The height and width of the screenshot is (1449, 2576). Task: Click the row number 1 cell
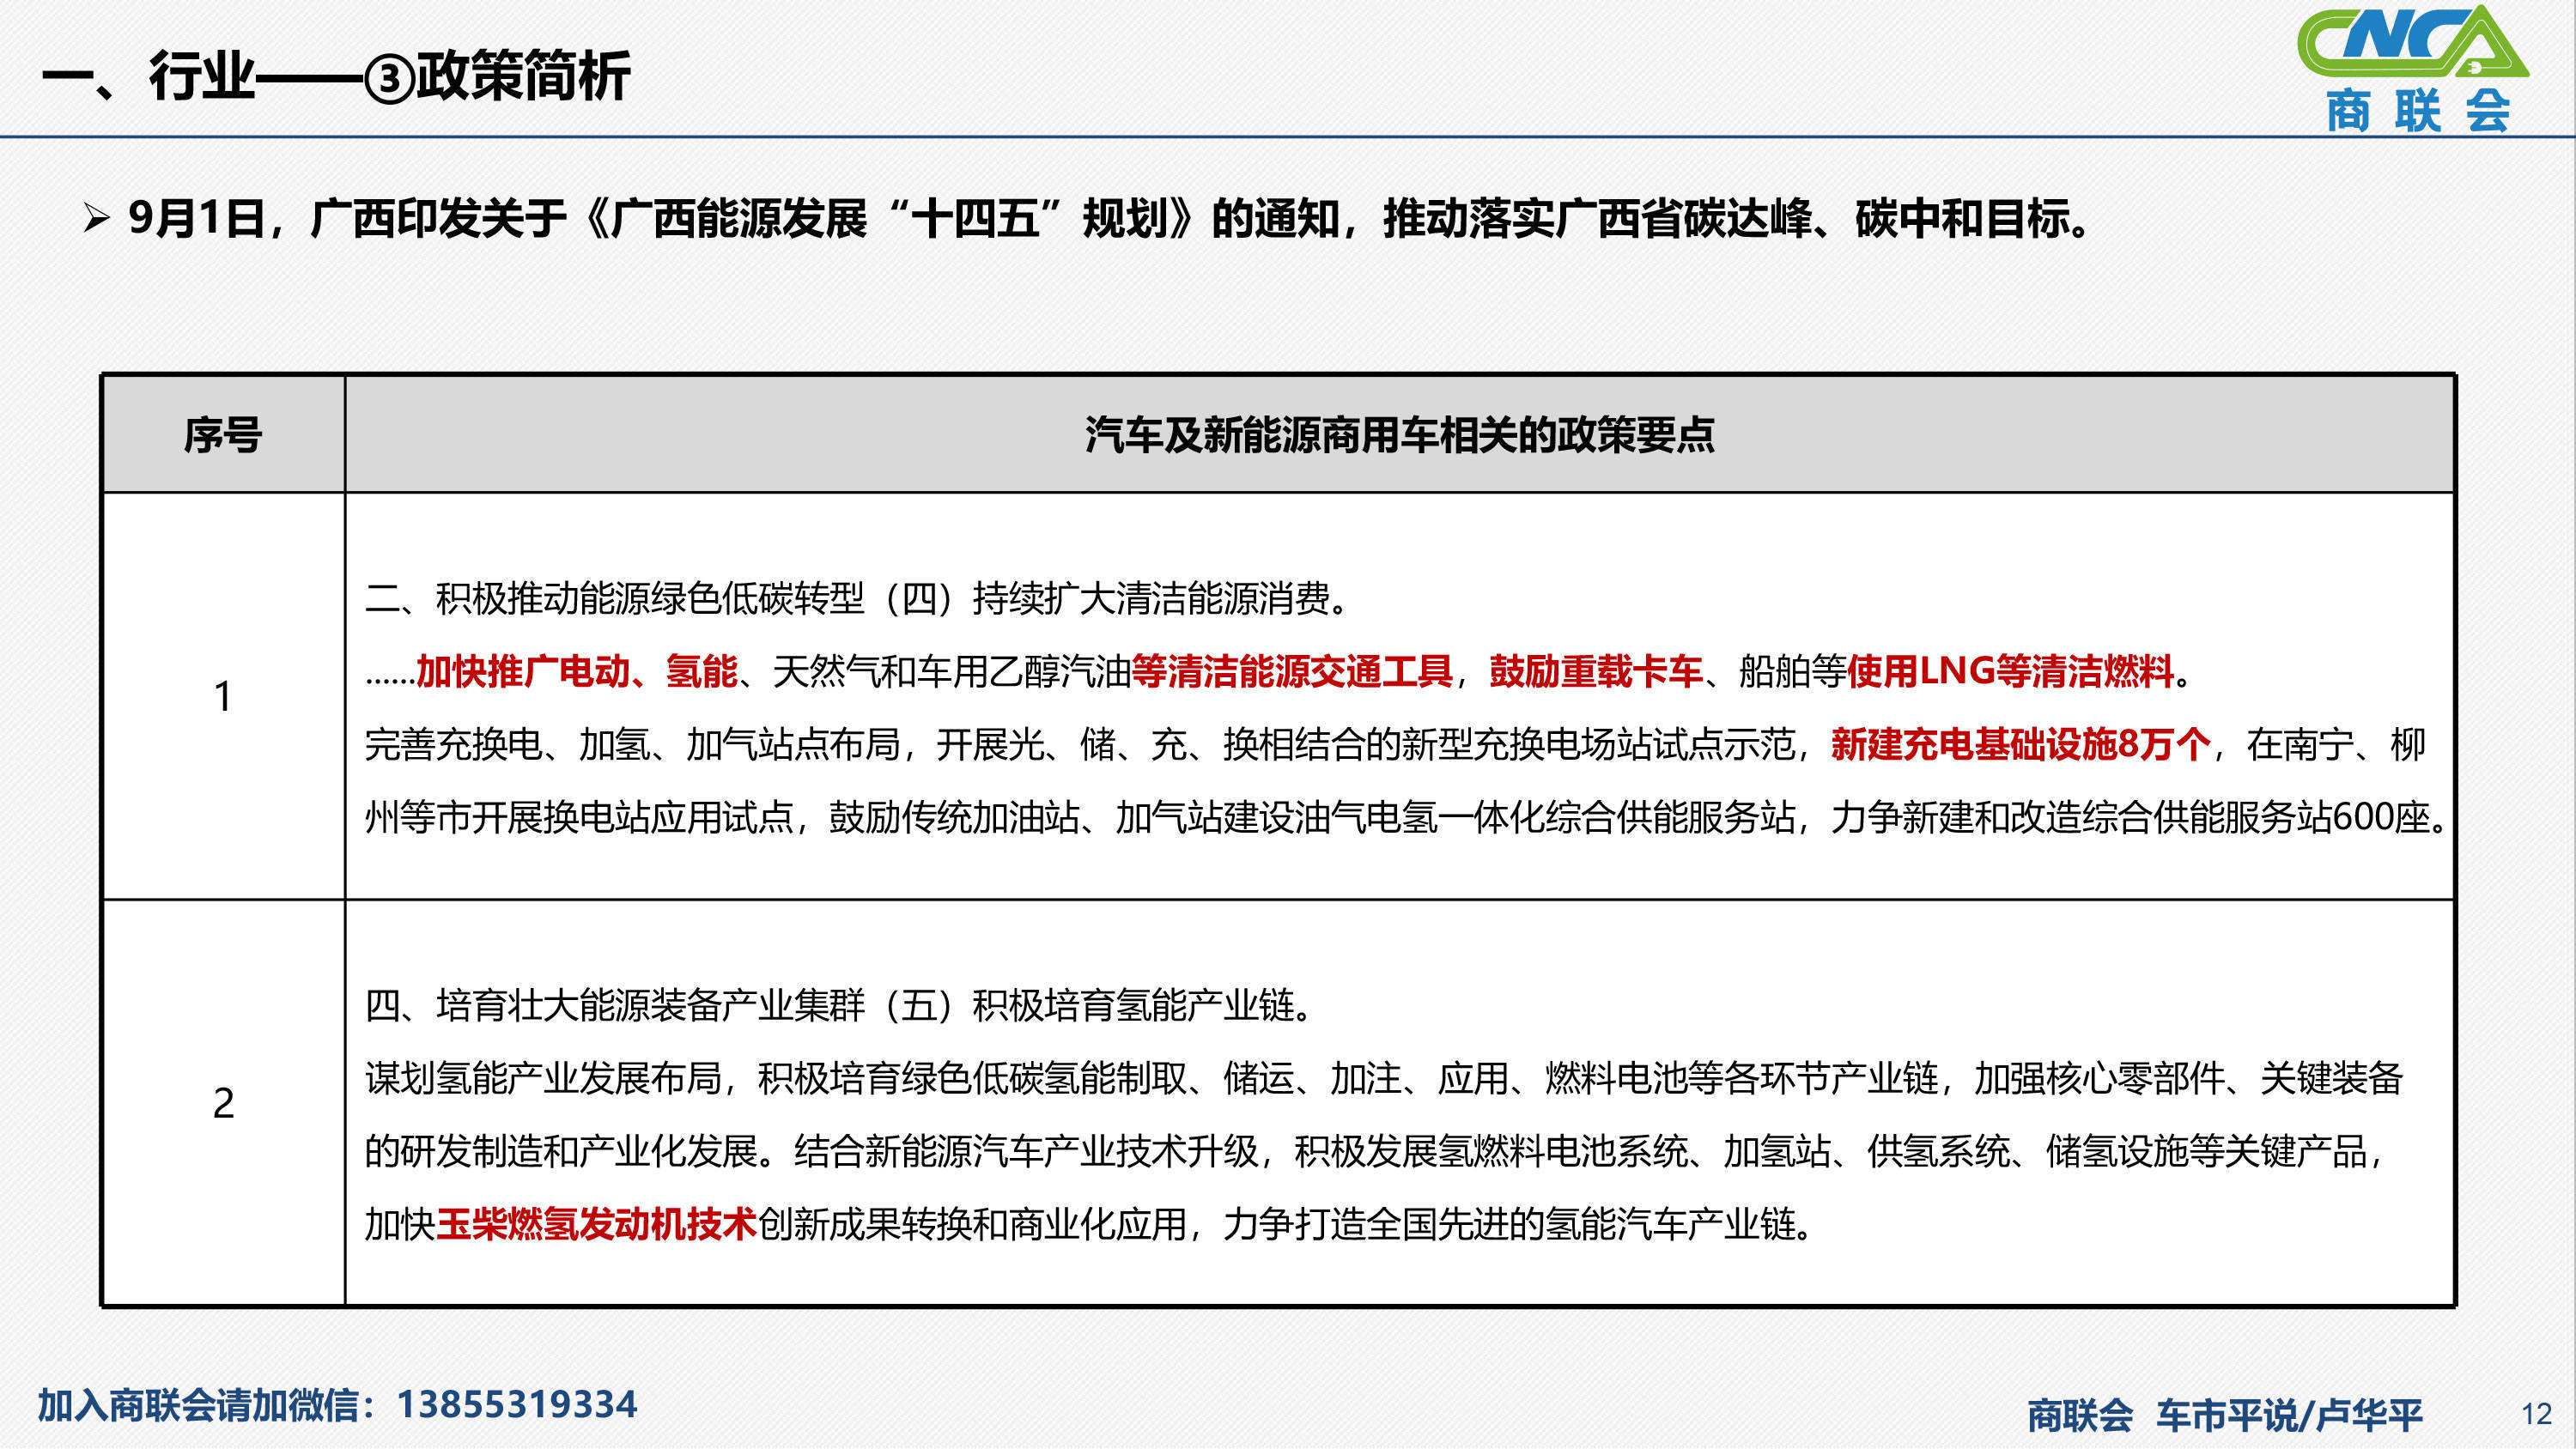tap(223, 696)
